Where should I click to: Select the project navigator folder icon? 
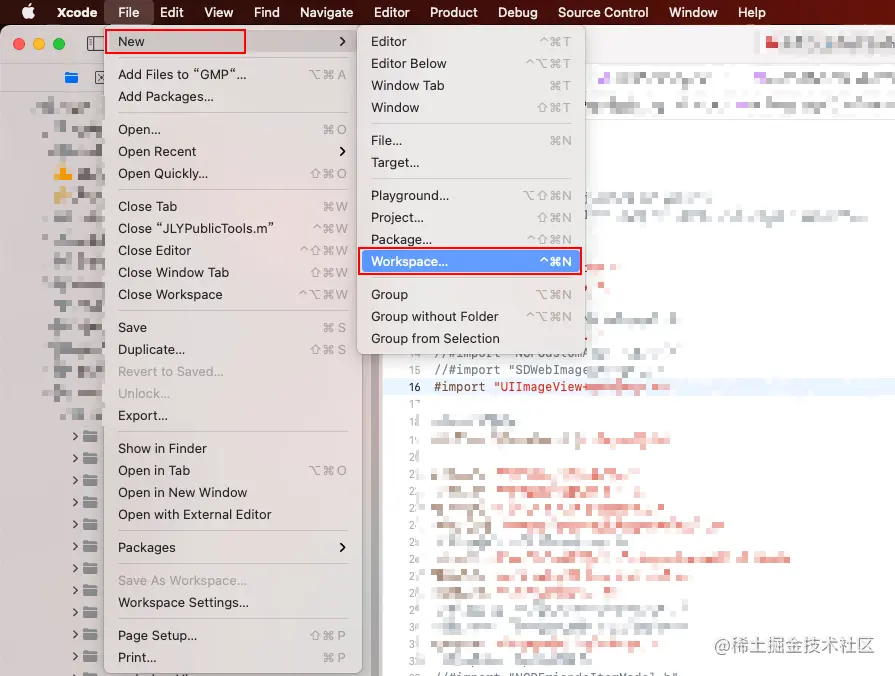click(x=71, y=78)
